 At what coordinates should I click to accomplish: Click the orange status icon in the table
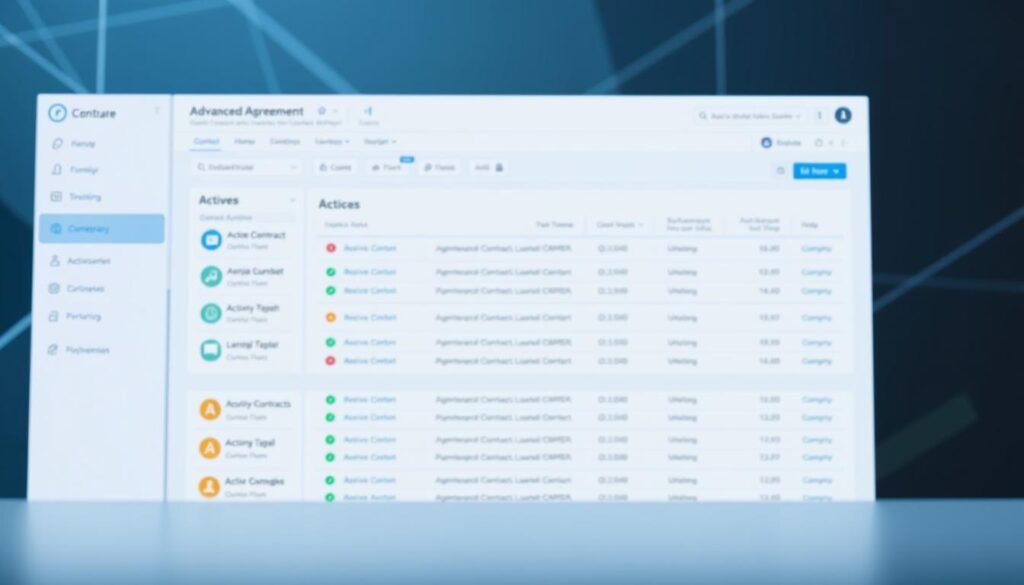pyautogui.click(x=330, y=317)
